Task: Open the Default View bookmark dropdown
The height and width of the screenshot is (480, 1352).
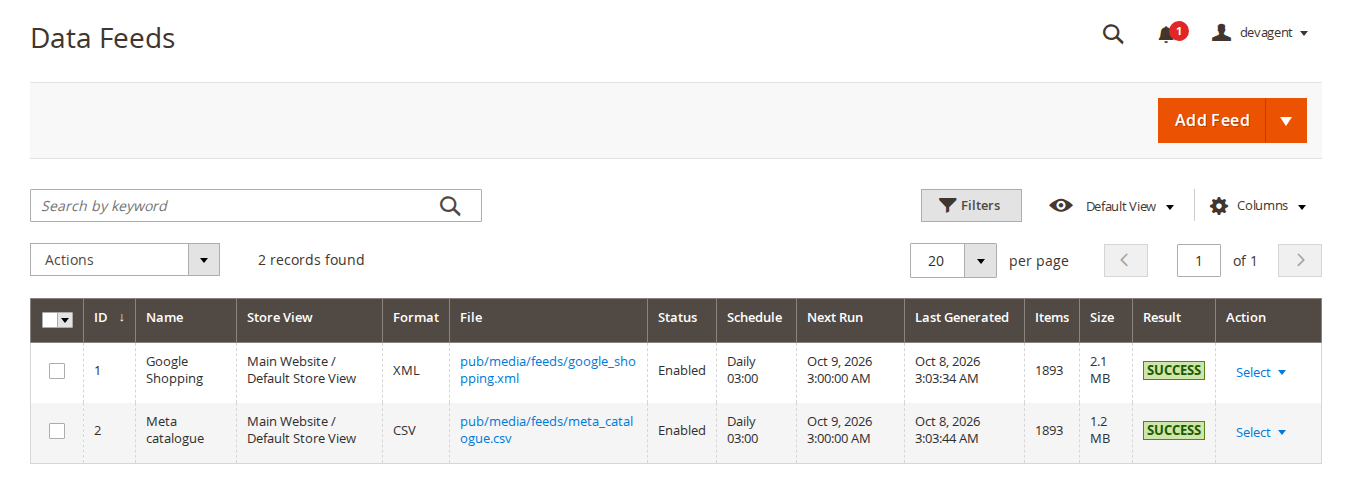Action: (x=1112, y=206)
